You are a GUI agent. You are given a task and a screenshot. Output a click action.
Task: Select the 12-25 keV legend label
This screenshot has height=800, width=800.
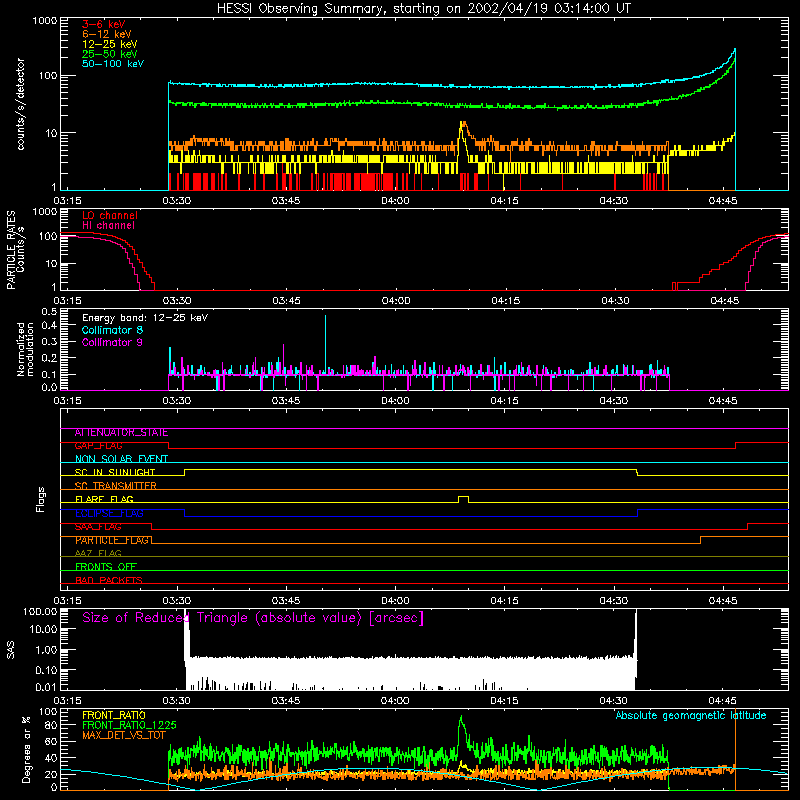pyautogui.click(x=110, y=44)
